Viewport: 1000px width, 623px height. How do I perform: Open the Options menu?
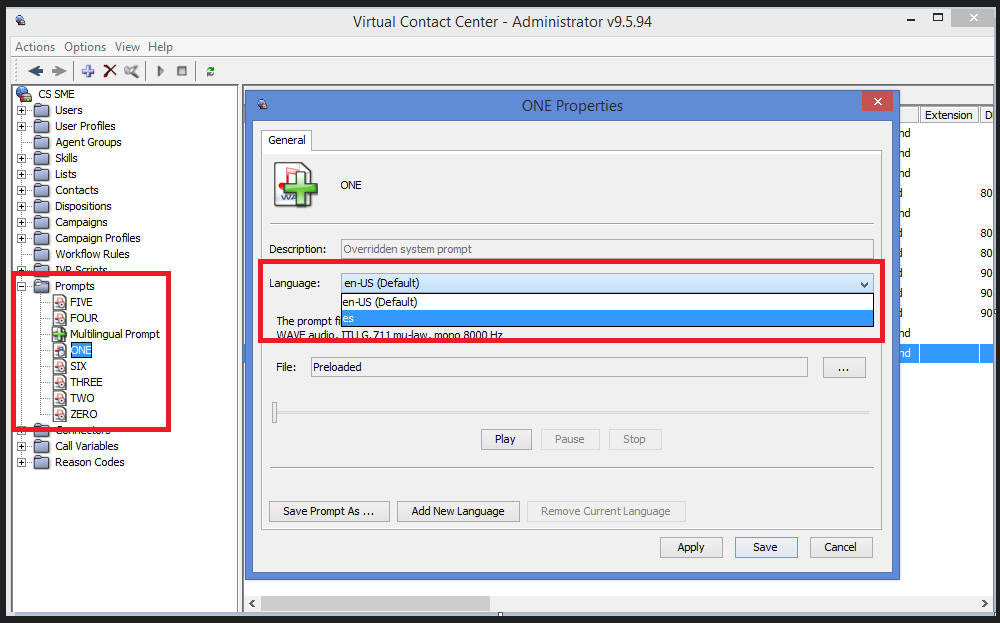pos(85,47)
